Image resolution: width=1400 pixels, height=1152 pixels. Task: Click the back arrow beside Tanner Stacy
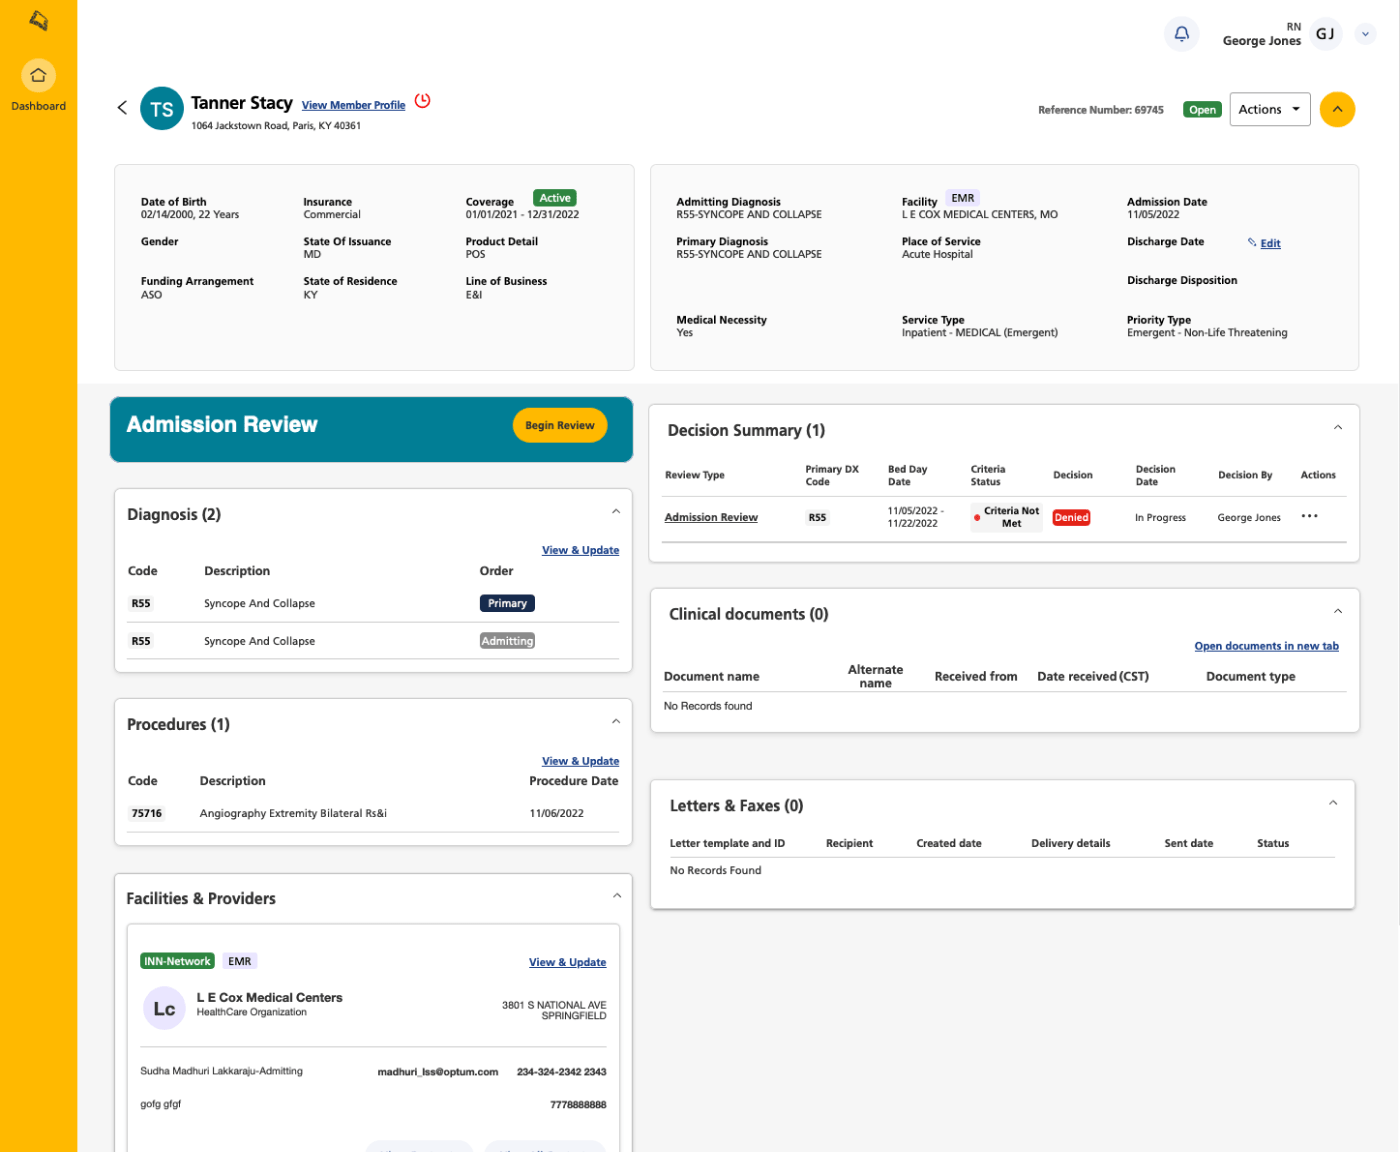click(122, 108)
